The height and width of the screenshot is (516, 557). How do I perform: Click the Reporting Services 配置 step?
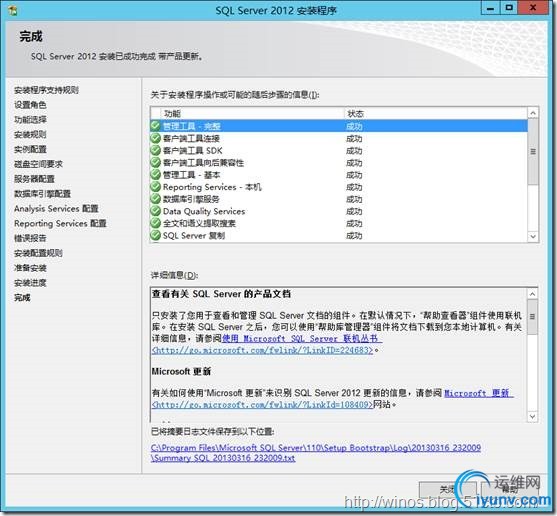(x=60, y=223)
